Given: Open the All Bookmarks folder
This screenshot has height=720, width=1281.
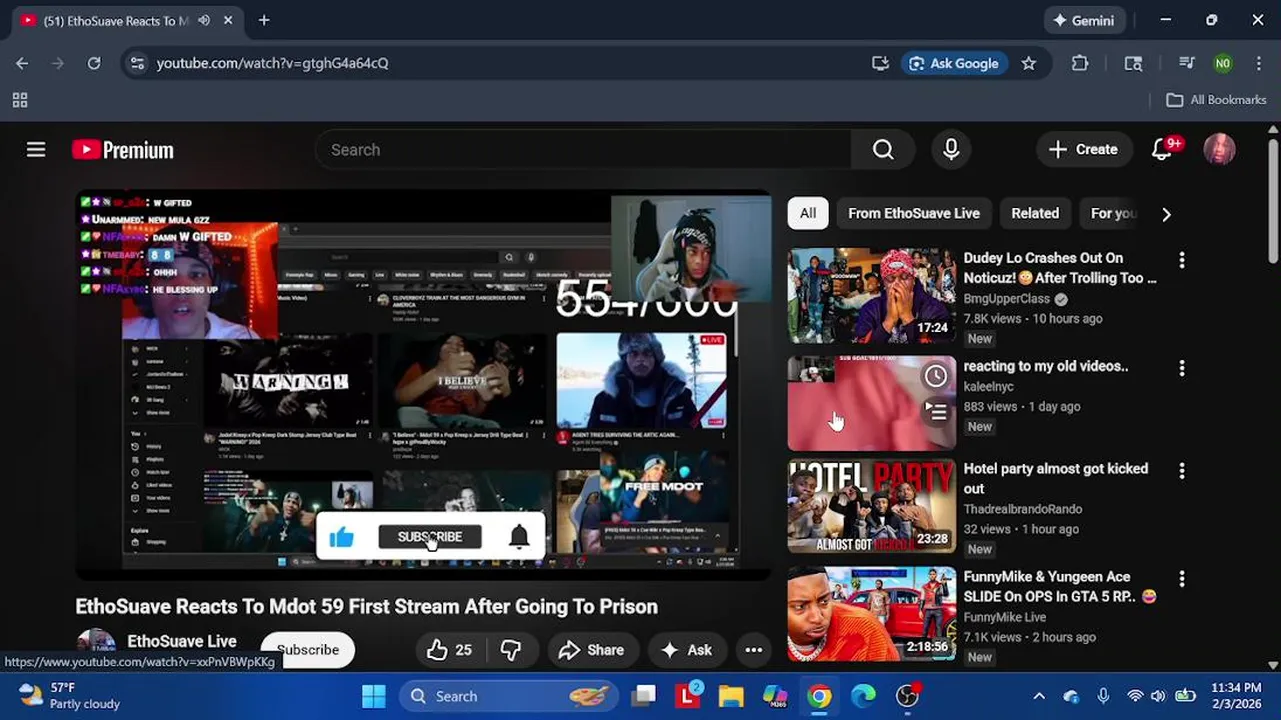Looking at the screenshot, I should [x=1217, y=100].
